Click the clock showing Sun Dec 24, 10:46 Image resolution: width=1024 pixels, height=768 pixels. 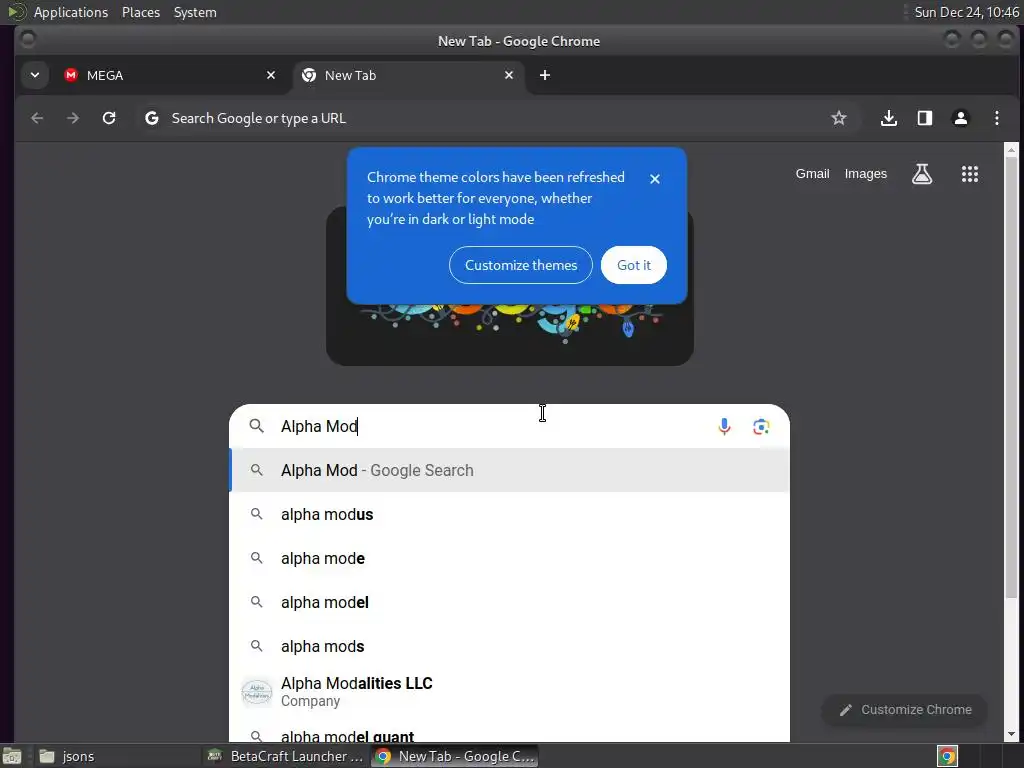pos(966,12)
